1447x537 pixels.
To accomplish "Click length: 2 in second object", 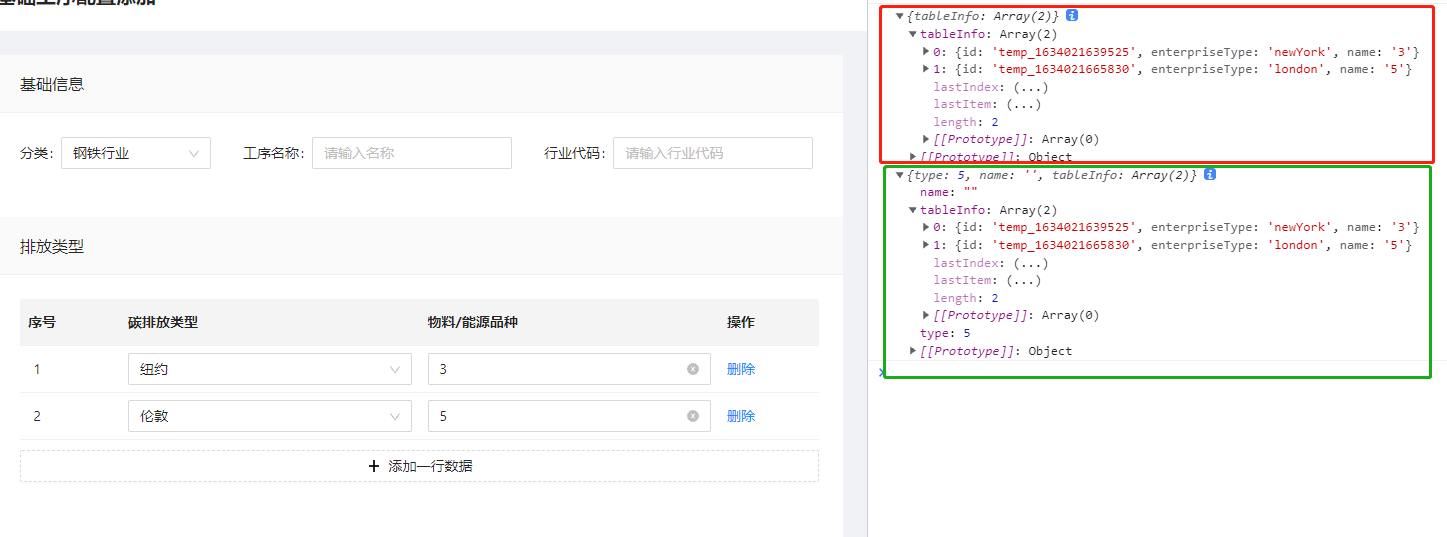I will [x=966, y=298].
